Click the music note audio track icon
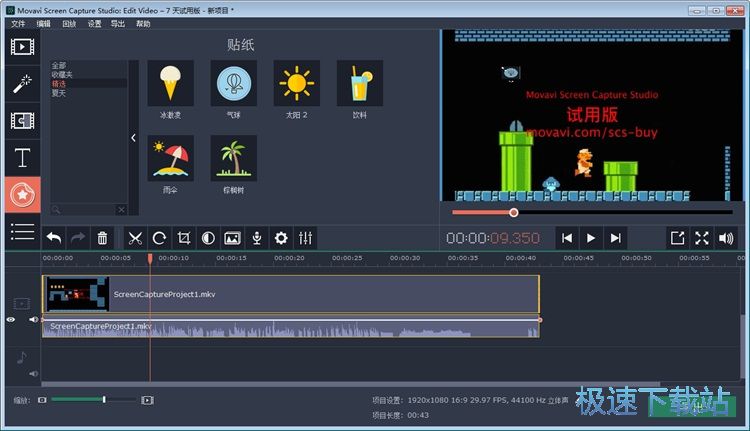Image resolution: width=750 pixels, height=431 pixels. [22, 357]
